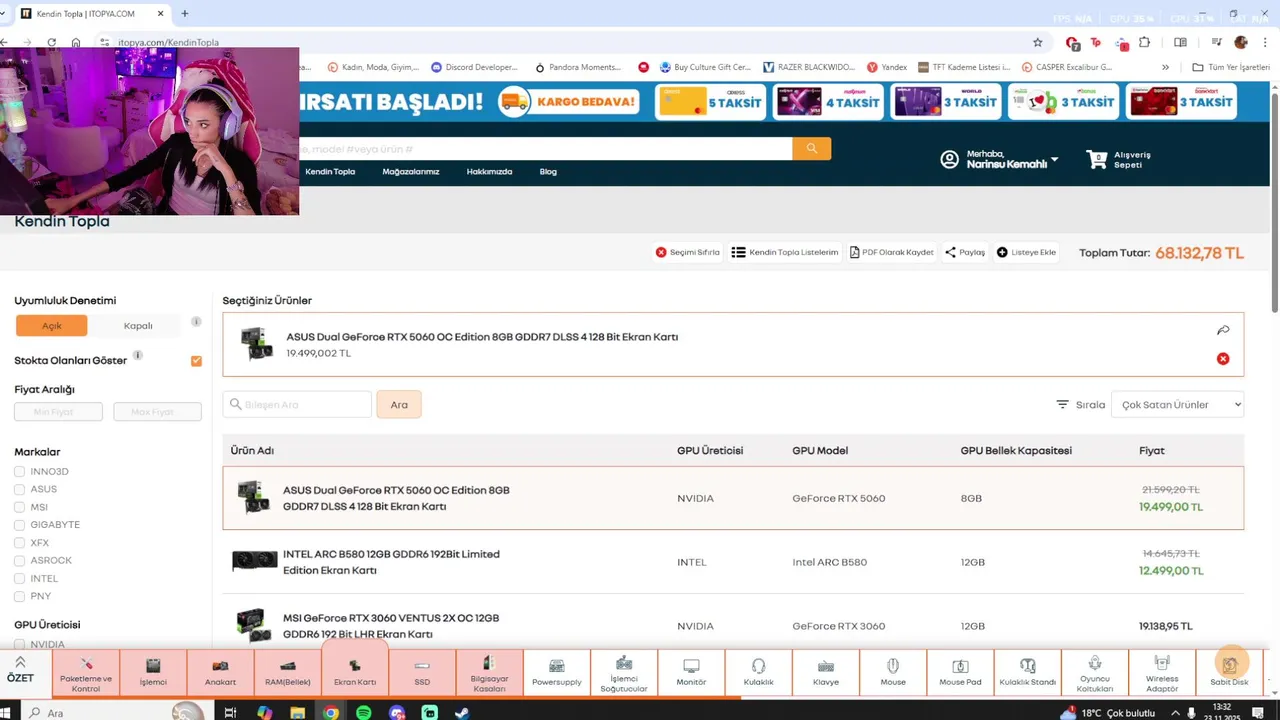The image size is (1280, 720).
Task: Open the Mağazalarımız menu item
Action: coord(411,172)
